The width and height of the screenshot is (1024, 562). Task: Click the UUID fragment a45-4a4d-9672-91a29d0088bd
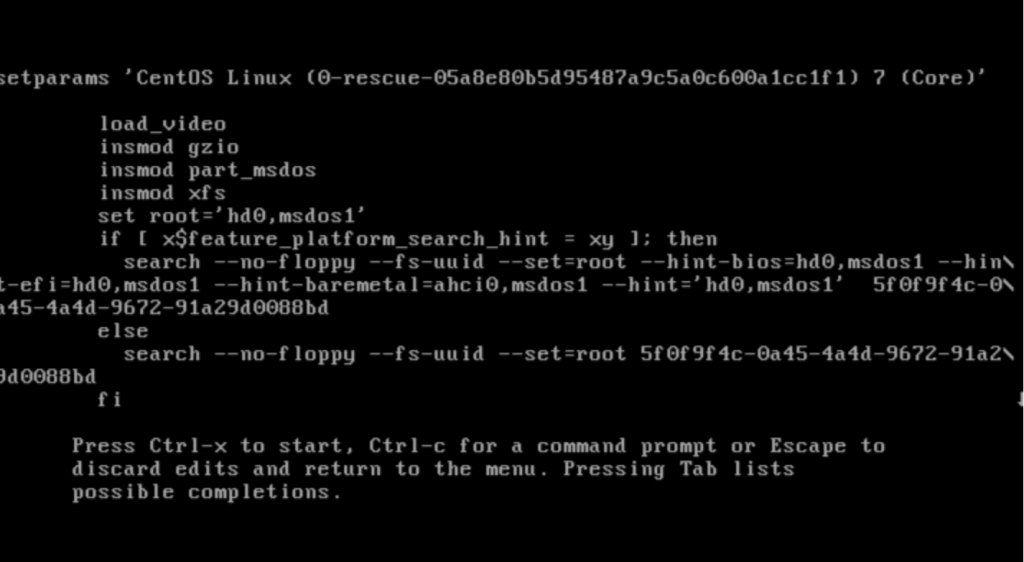coord(164,308)
